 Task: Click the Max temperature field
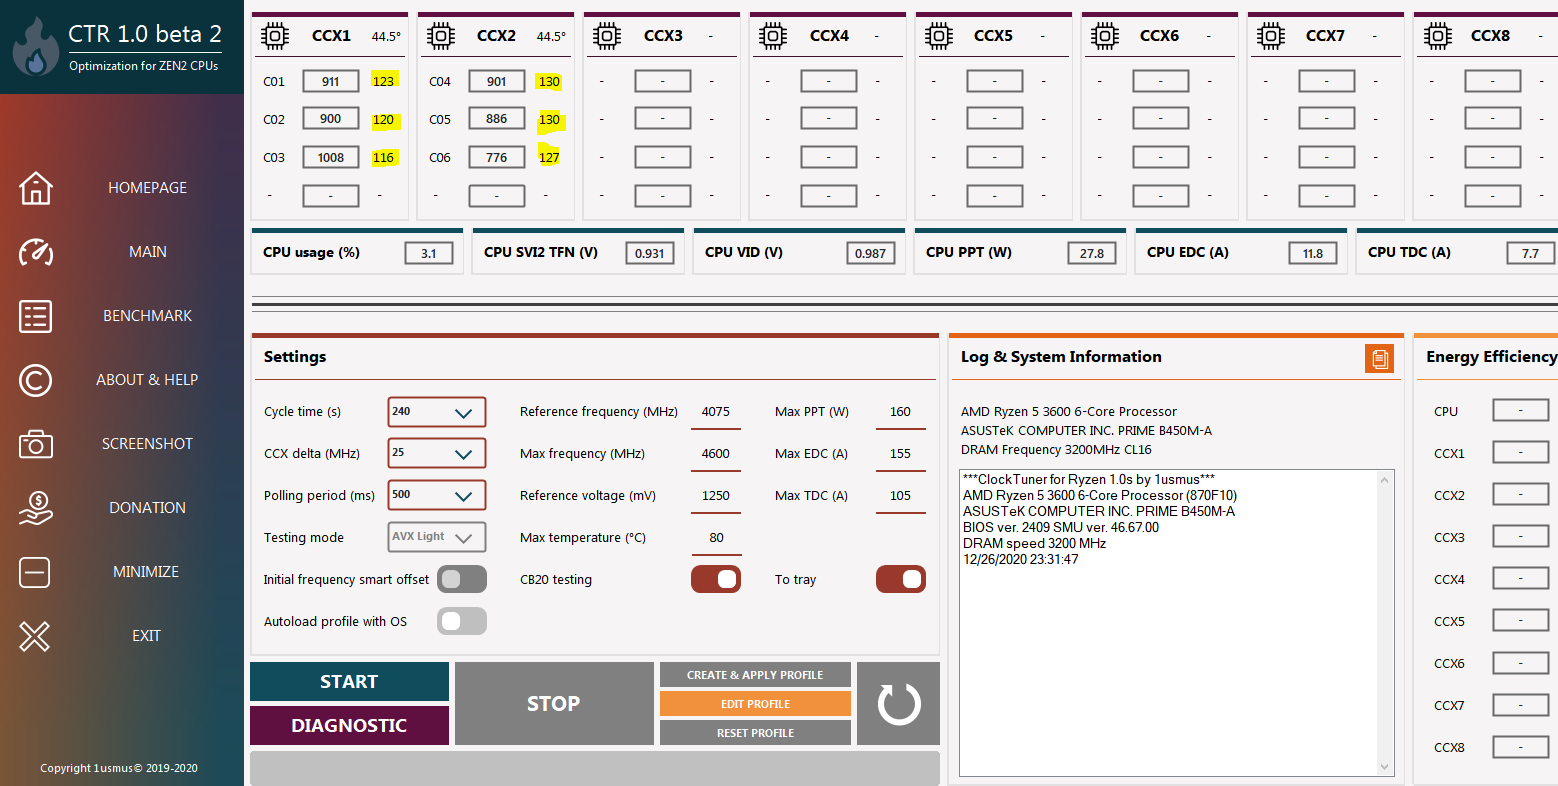[x=716, y=538]
